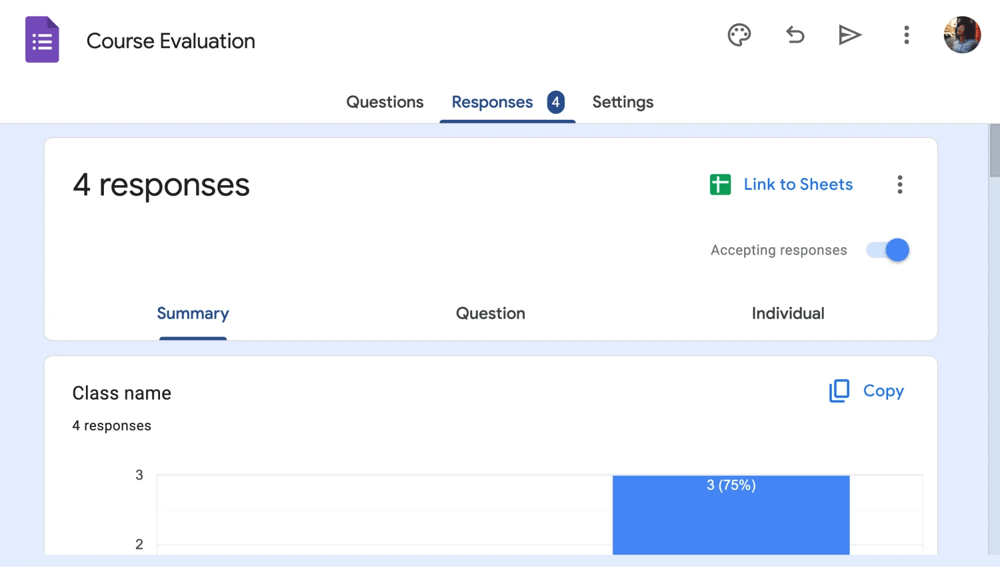Open the three-dot menu in top header

pyautogui.click(x=906, y=35)
